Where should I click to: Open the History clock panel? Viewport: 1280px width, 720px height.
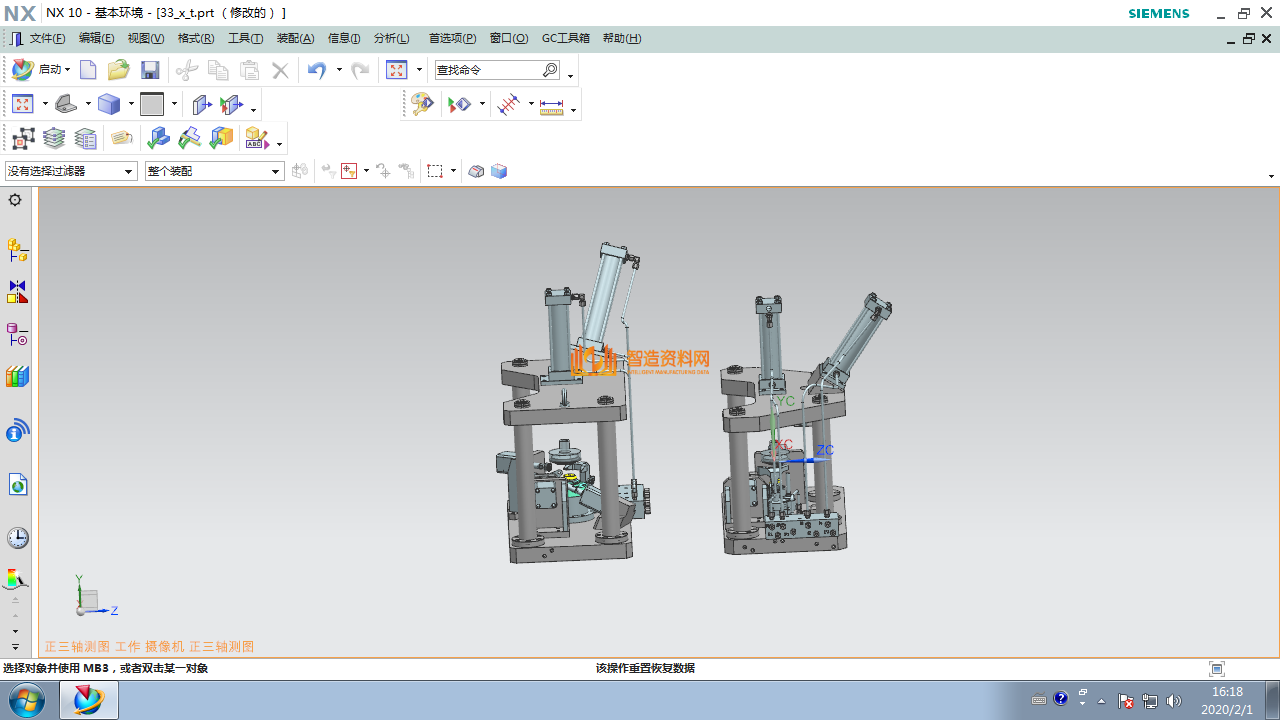17,538
